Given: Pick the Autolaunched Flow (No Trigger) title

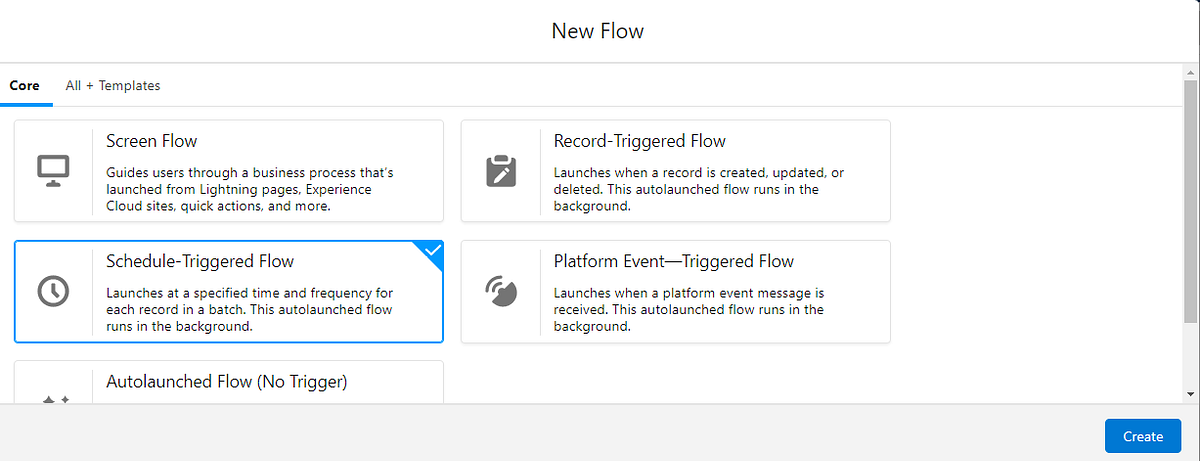Looking at the screenshot, I should tap(226, 381).
